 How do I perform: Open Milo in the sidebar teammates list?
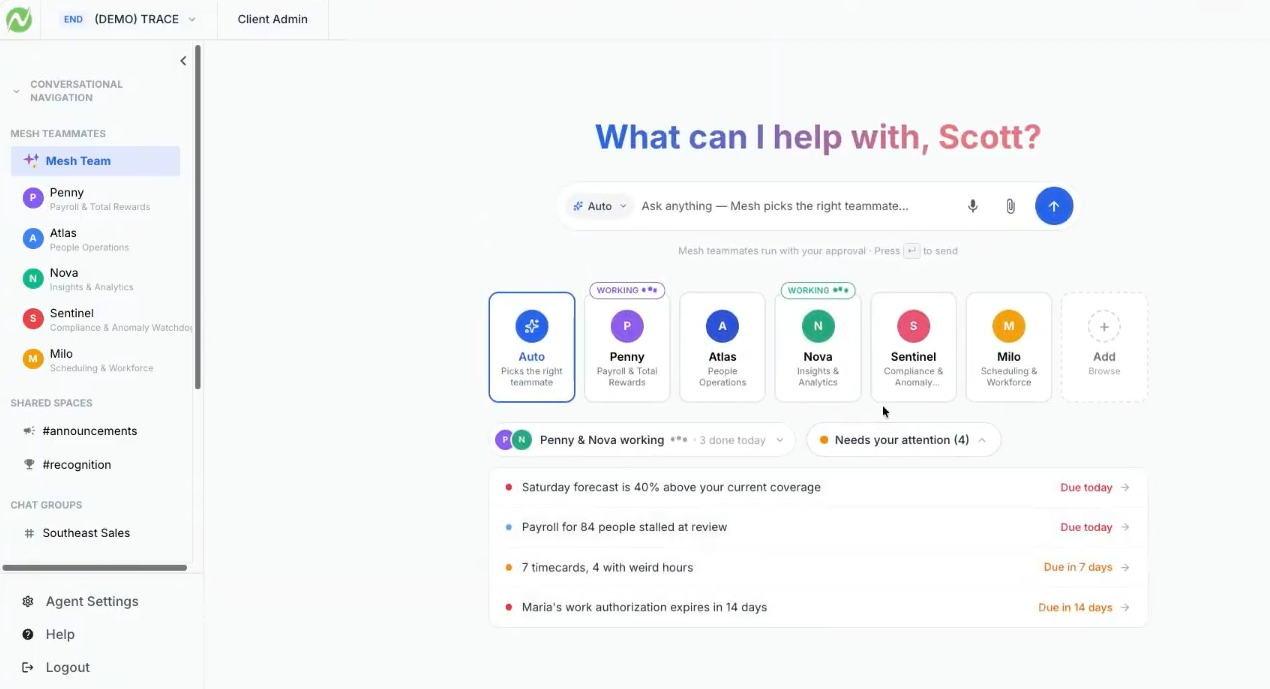point(96,360)
